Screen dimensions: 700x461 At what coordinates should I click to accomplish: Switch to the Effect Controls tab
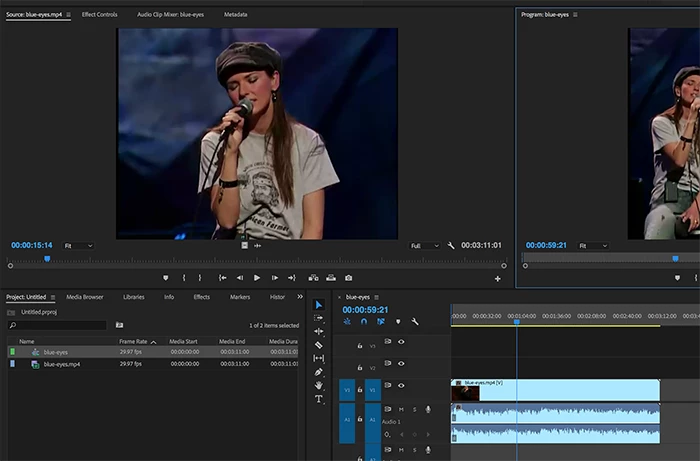[x=99, y=15]
